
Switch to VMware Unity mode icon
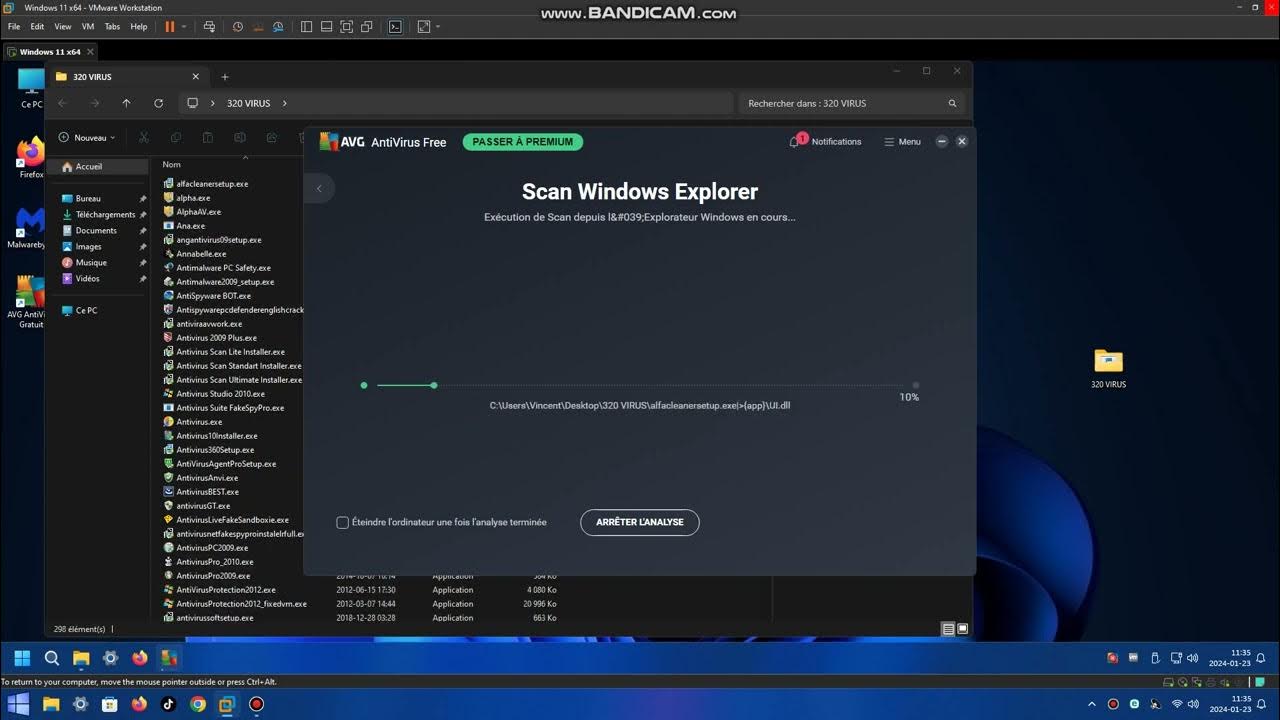point(367,27)
